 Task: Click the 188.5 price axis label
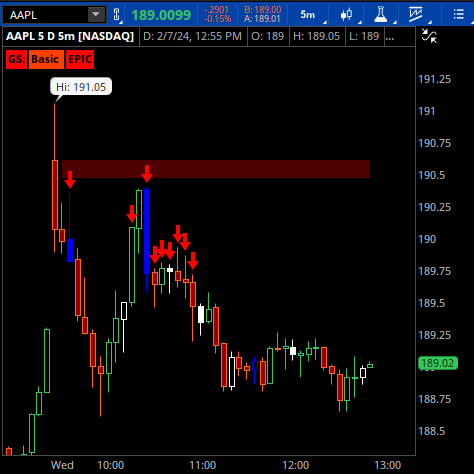pyautogui.click(x=431, y=431)
